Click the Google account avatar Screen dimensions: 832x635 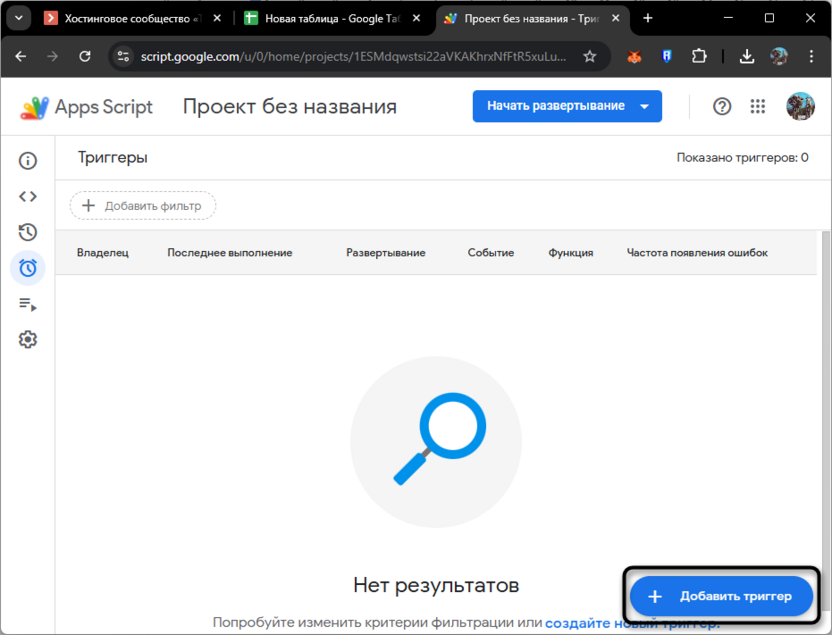801,106
